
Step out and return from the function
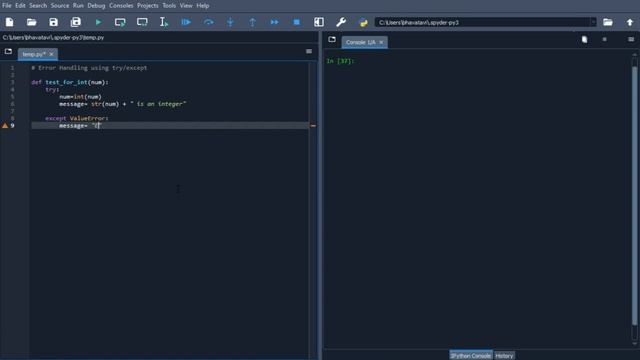coord(252,22)
